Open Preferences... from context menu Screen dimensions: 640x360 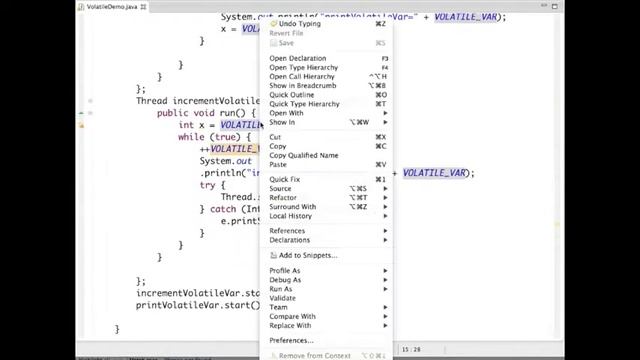pyautogui.click(x=327, y=340)
